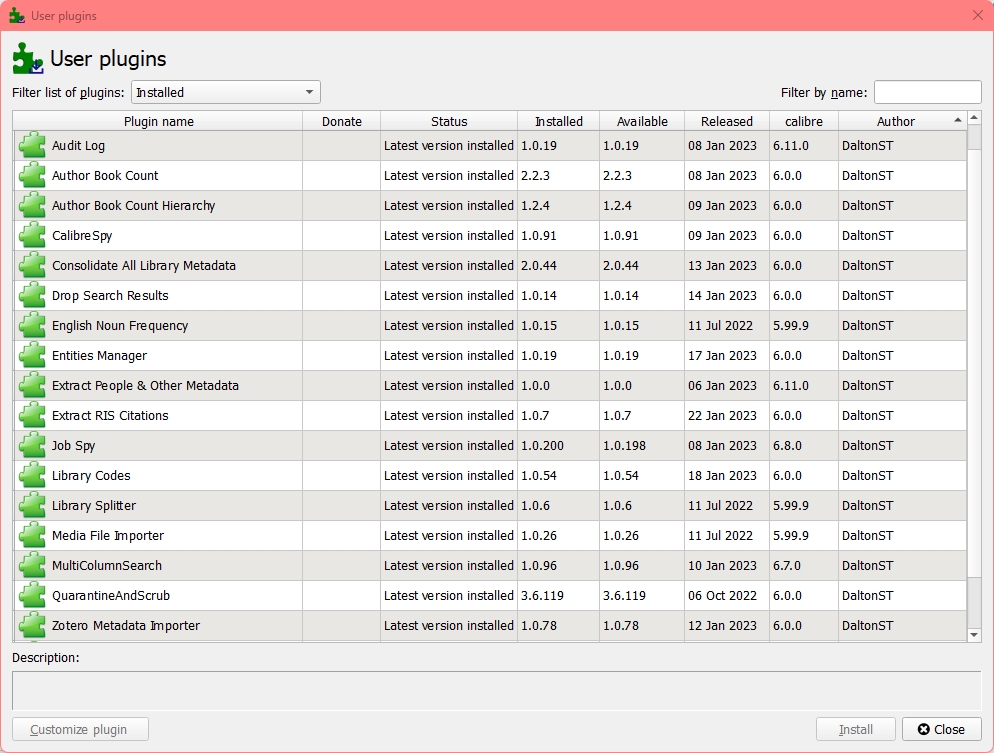994x753 pixels.
Task: Click the Library Splitter plugin icon
Action: pyautogui.click(x=32, y=505)
